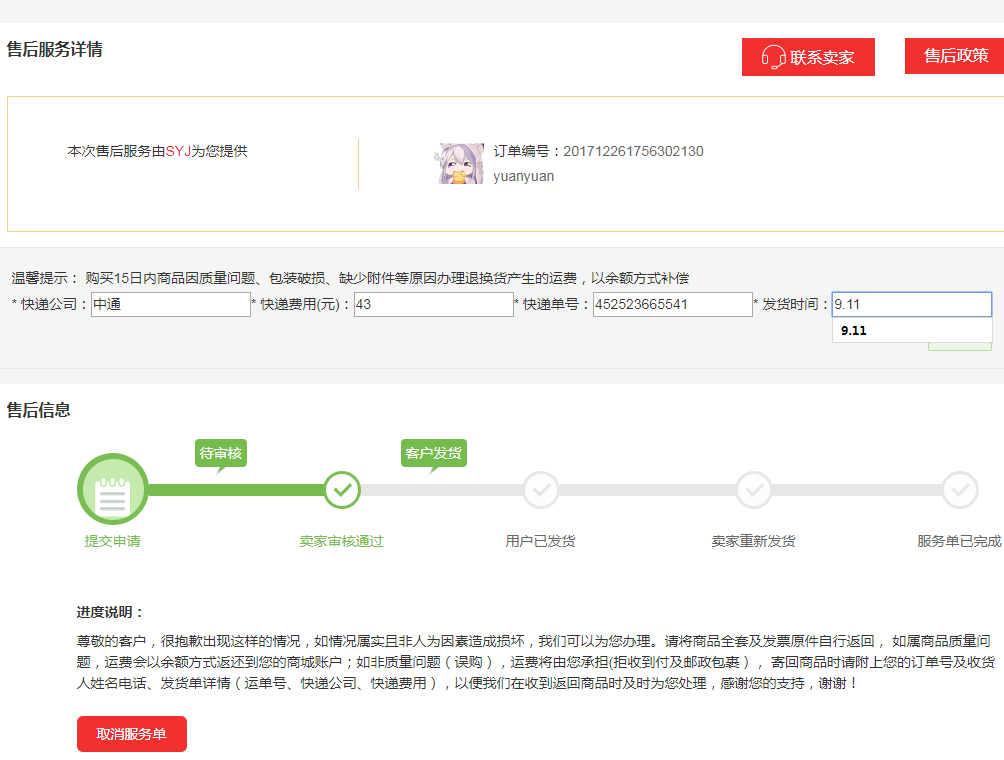Focus the 快递单号 tracking number field
Screen dimensions: 1004x760
point(672,305)
